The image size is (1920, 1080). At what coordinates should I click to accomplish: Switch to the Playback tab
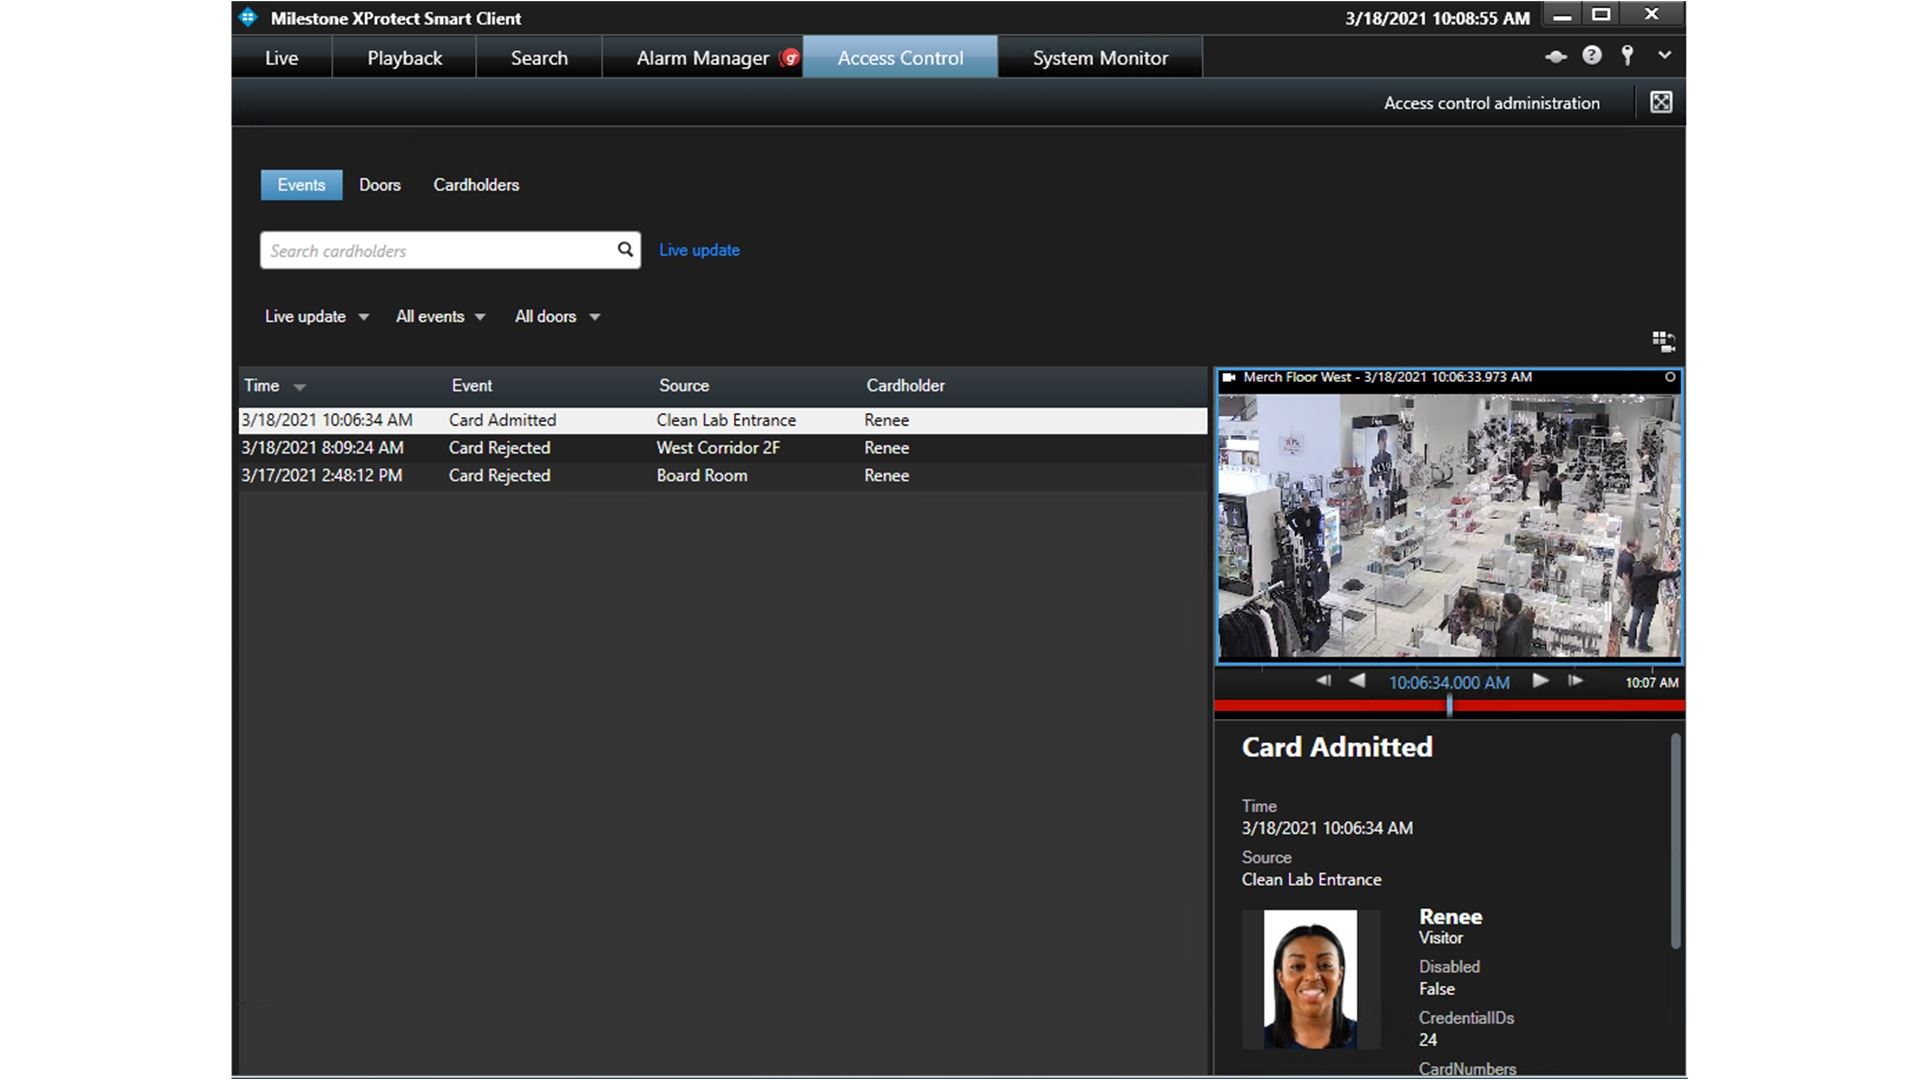point(404,58)
